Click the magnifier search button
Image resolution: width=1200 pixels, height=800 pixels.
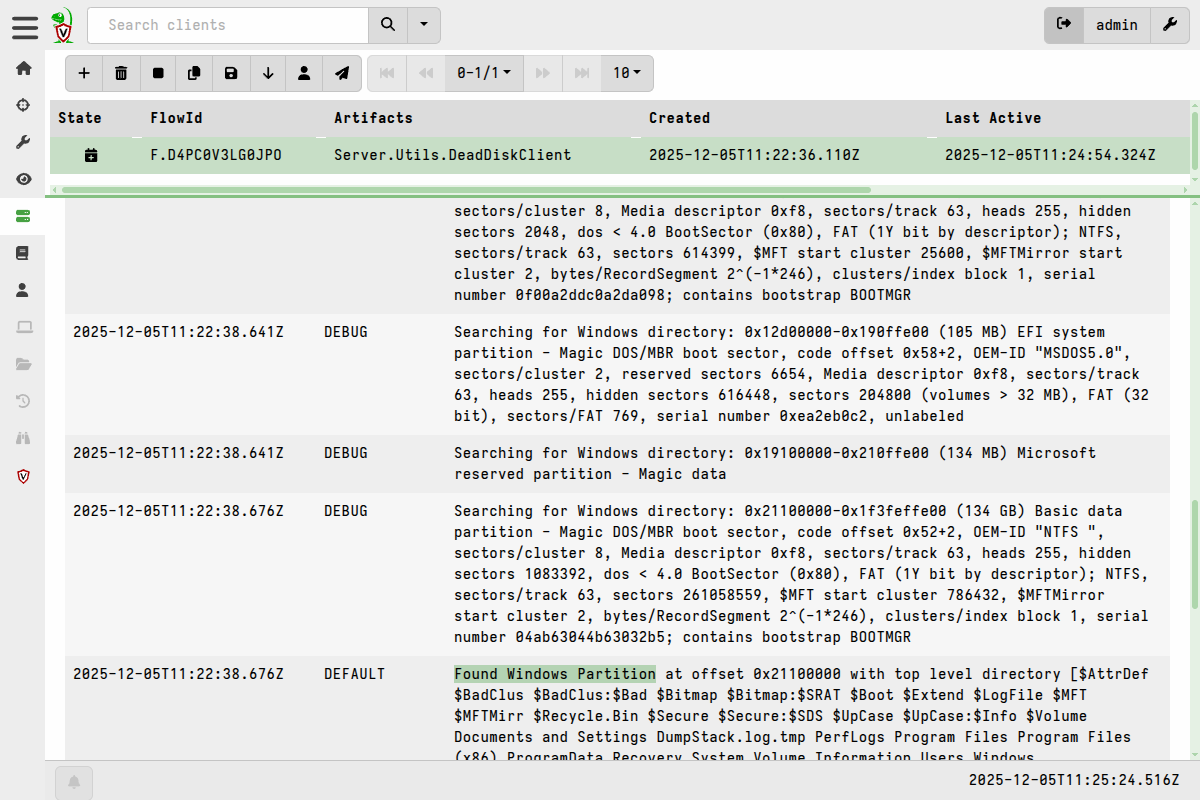click(388, 25)
